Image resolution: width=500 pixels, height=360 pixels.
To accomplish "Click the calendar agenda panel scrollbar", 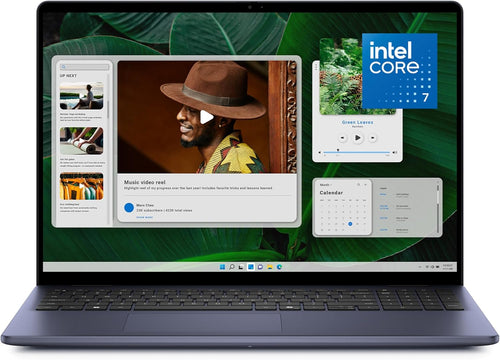I will 438,208.
